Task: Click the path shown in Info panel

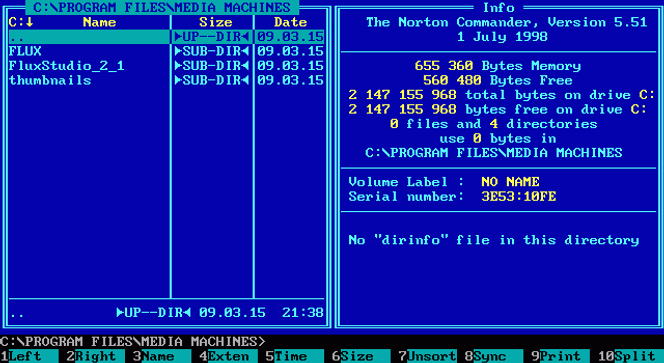Action: (494, 152)
